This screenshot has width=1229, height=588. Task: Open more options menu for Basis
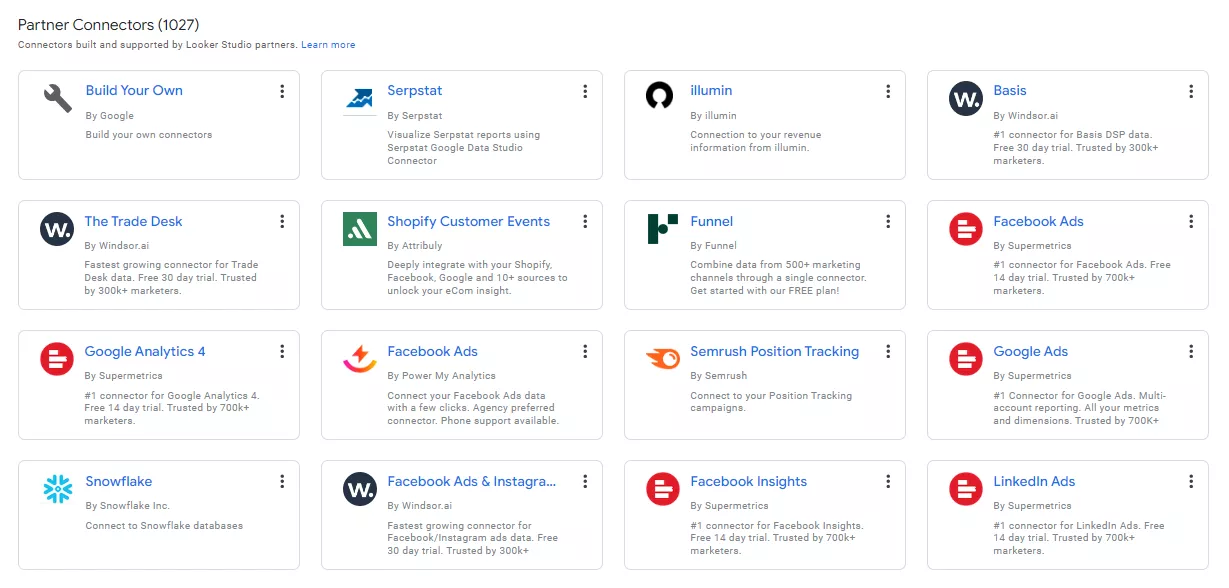click(x=1191, y=91)
